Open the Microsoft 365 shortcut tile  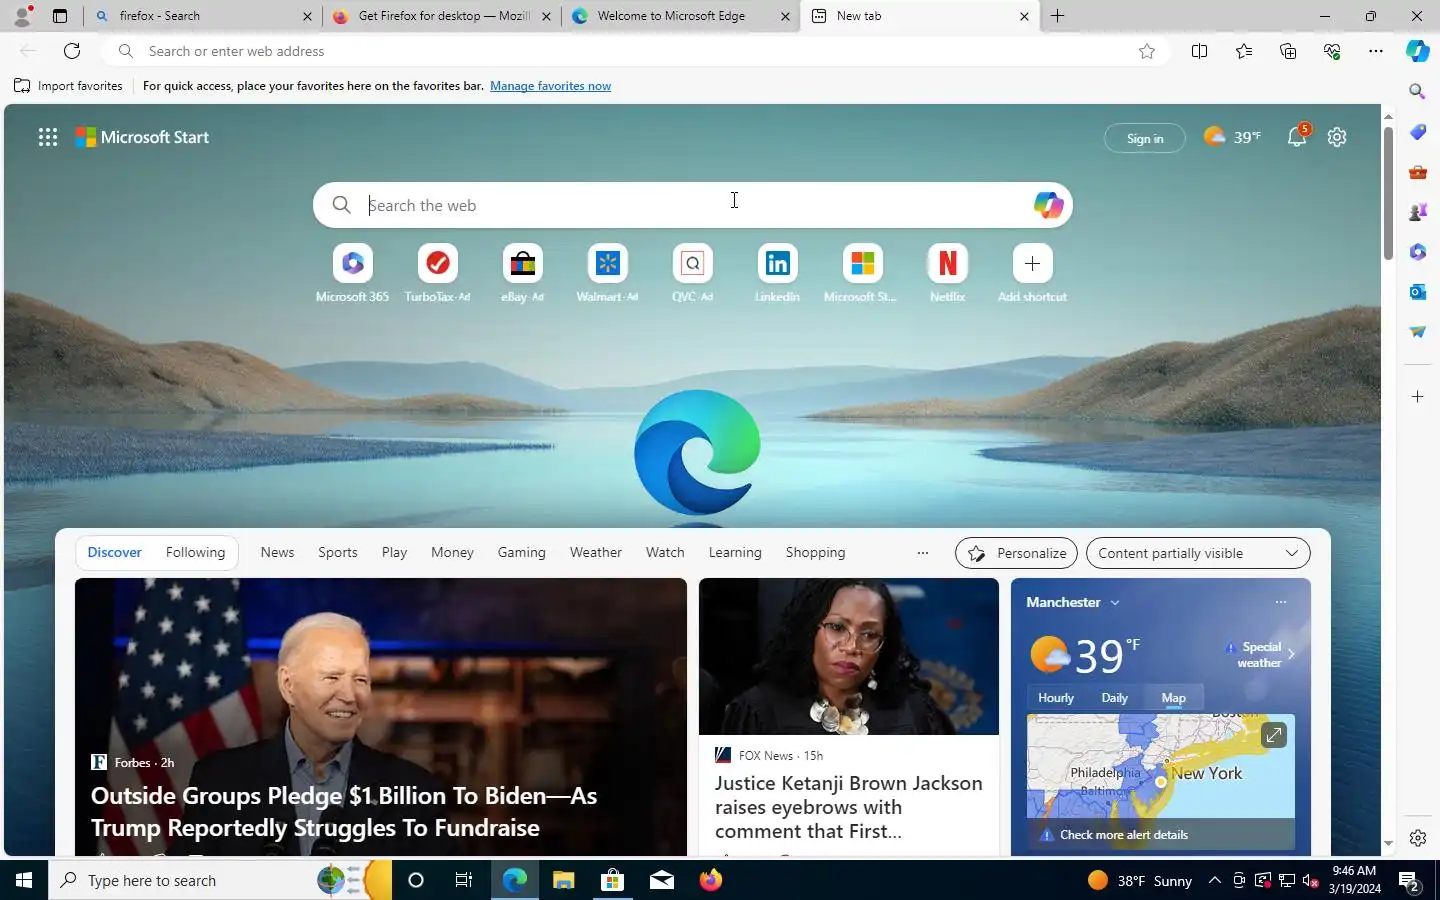(x=352, y=273)
